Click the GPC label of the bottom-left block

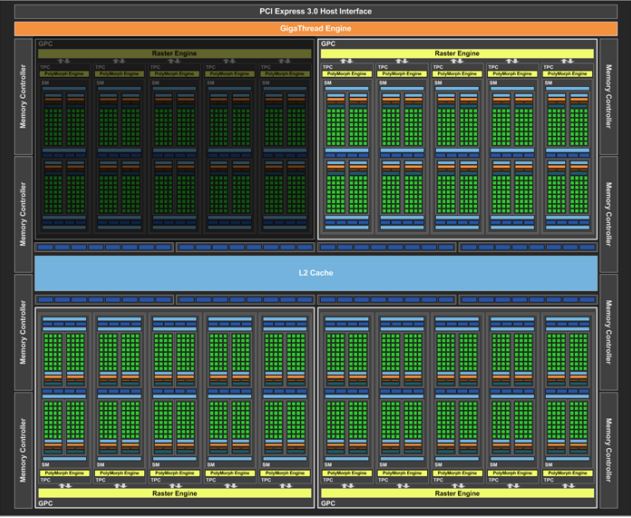pos(45,503)
